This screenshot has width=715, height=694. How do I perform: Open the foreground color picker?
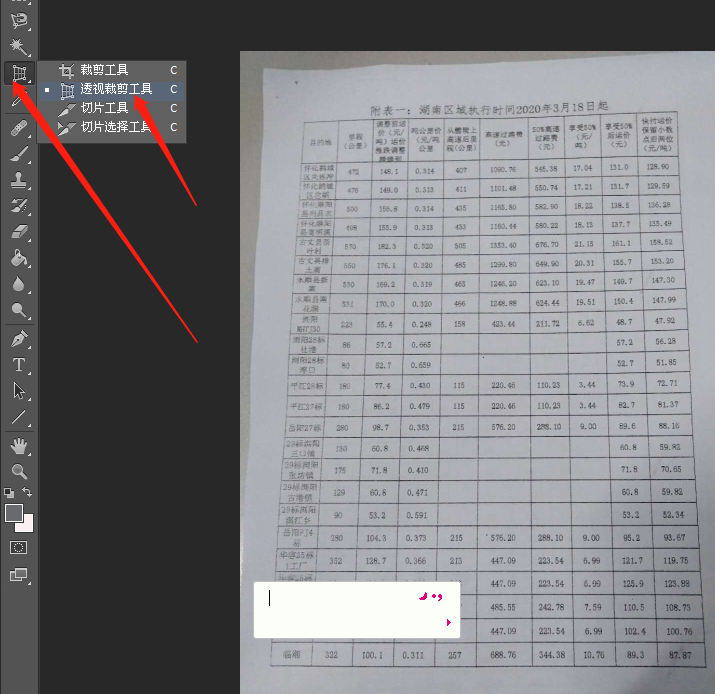point(14,513)
